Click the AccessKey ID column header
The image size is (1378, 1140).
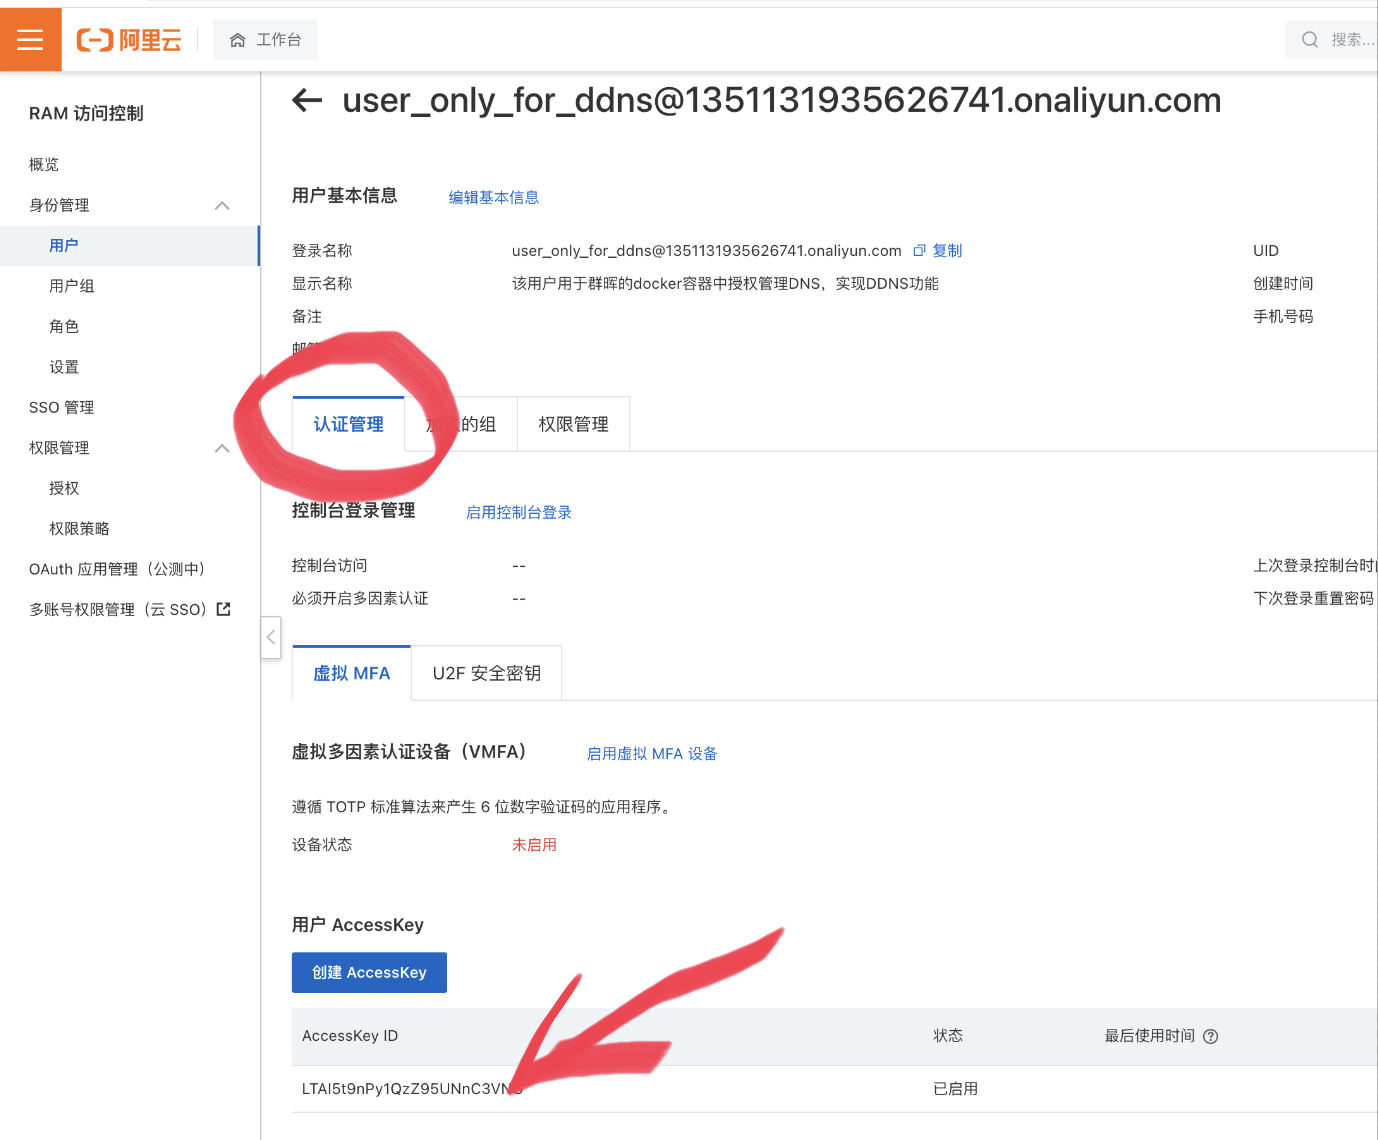coord(350,1036)
